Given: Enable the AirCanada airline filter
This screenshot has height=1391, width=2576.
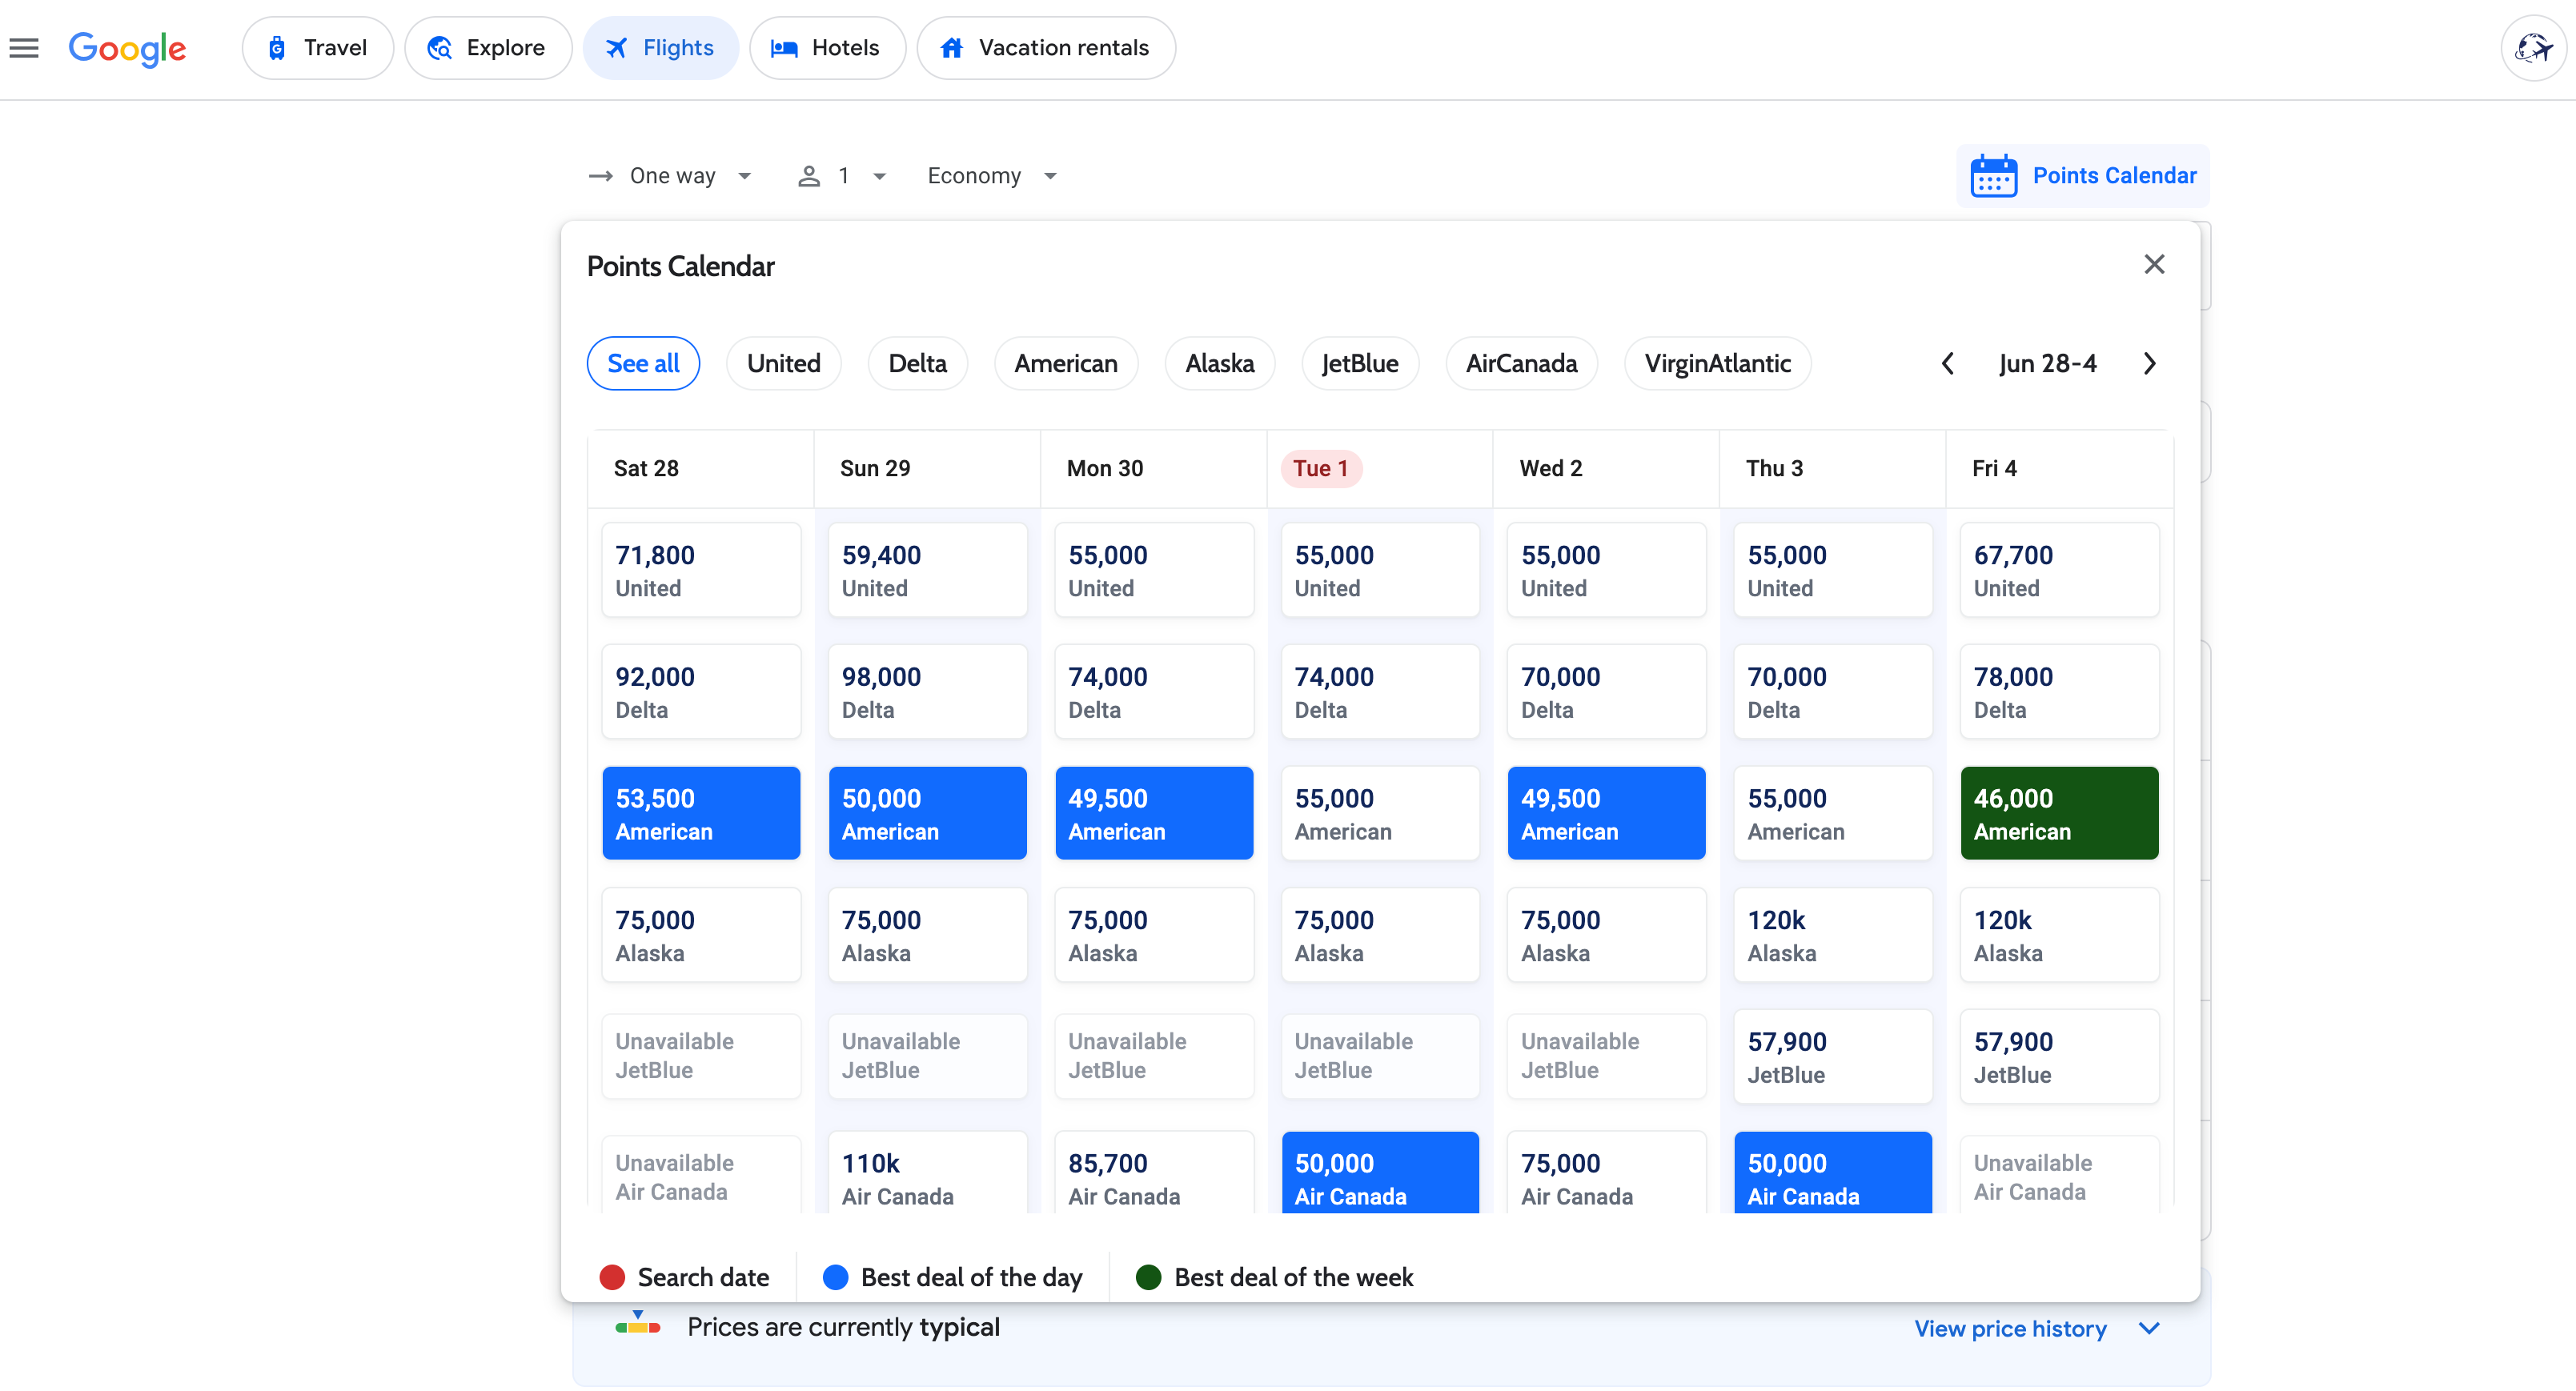Looking at the screenshot, I should point(1522,363).
